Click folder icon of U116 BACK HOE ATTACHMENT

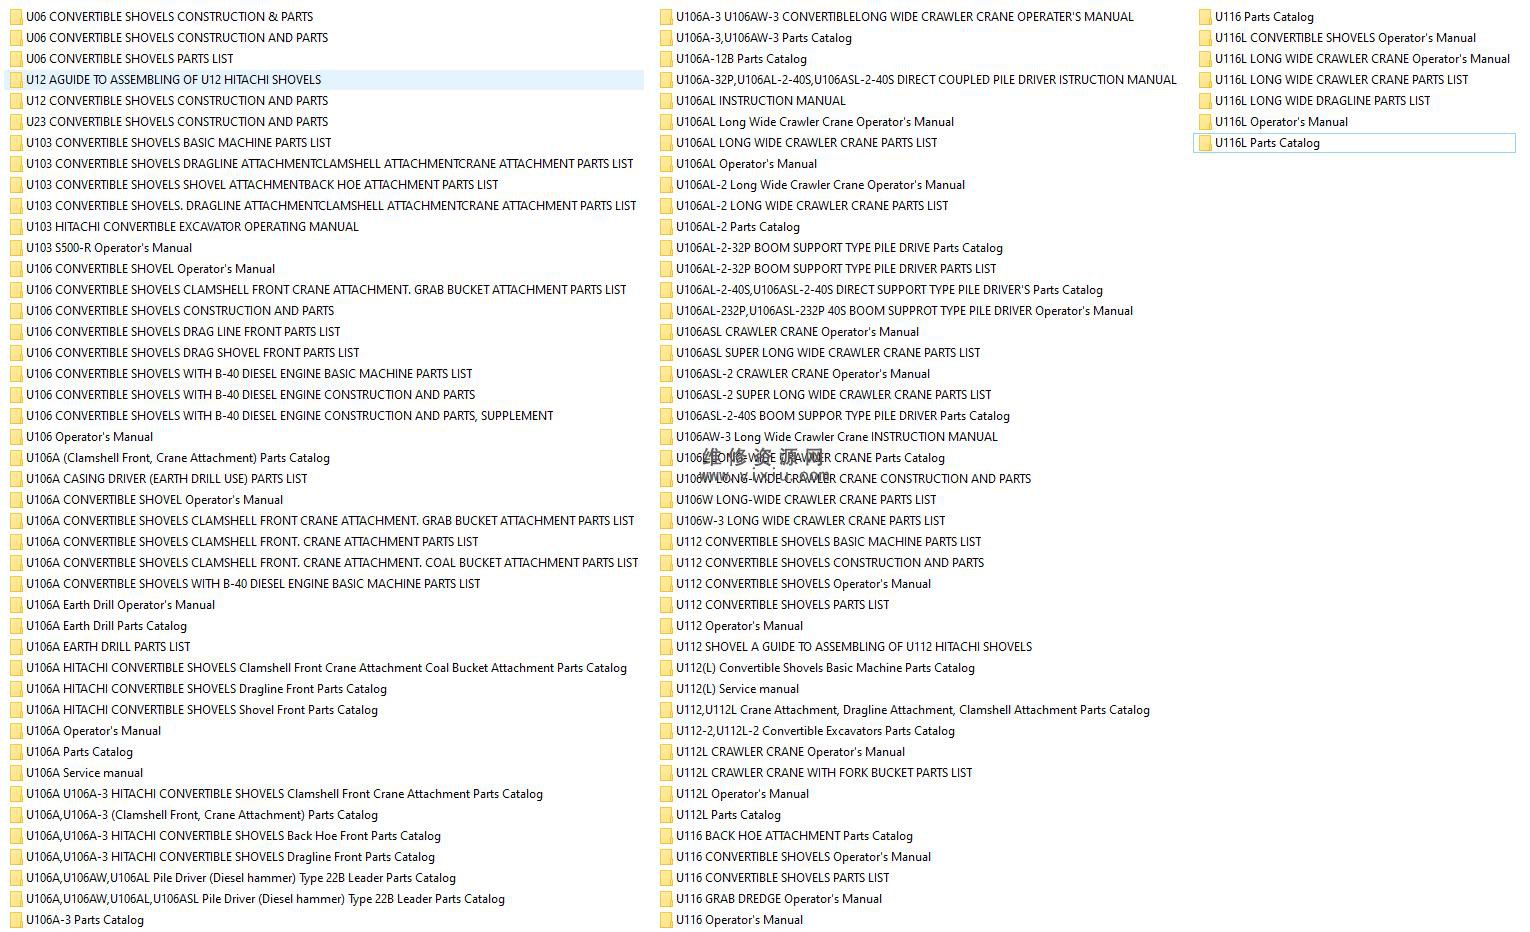pyautogui.click(x=666, y=836)
